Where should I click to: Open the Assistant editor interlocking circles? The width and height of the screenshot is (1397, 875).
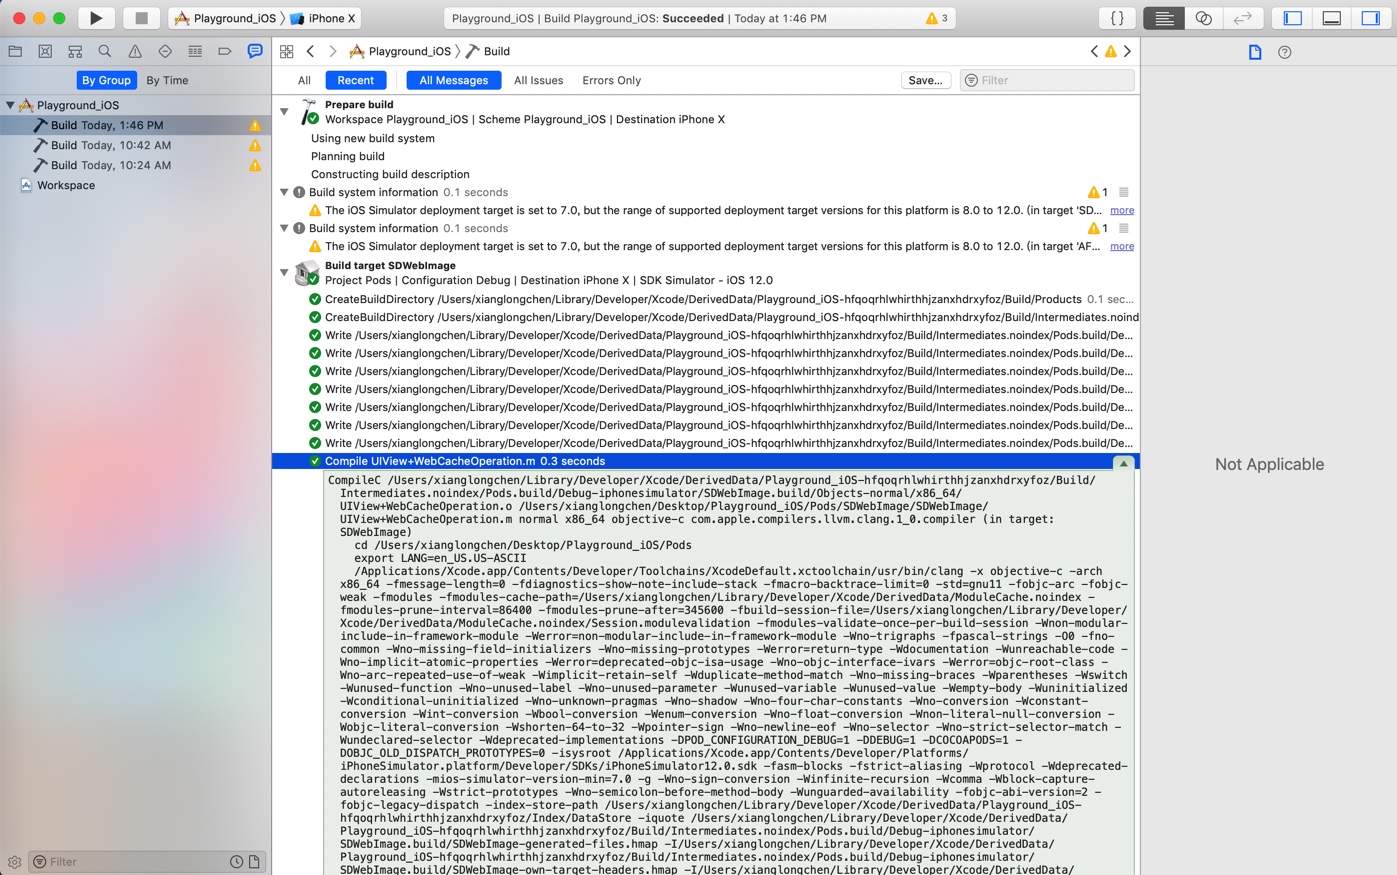pyautogui.click(x=1203, y=17)
